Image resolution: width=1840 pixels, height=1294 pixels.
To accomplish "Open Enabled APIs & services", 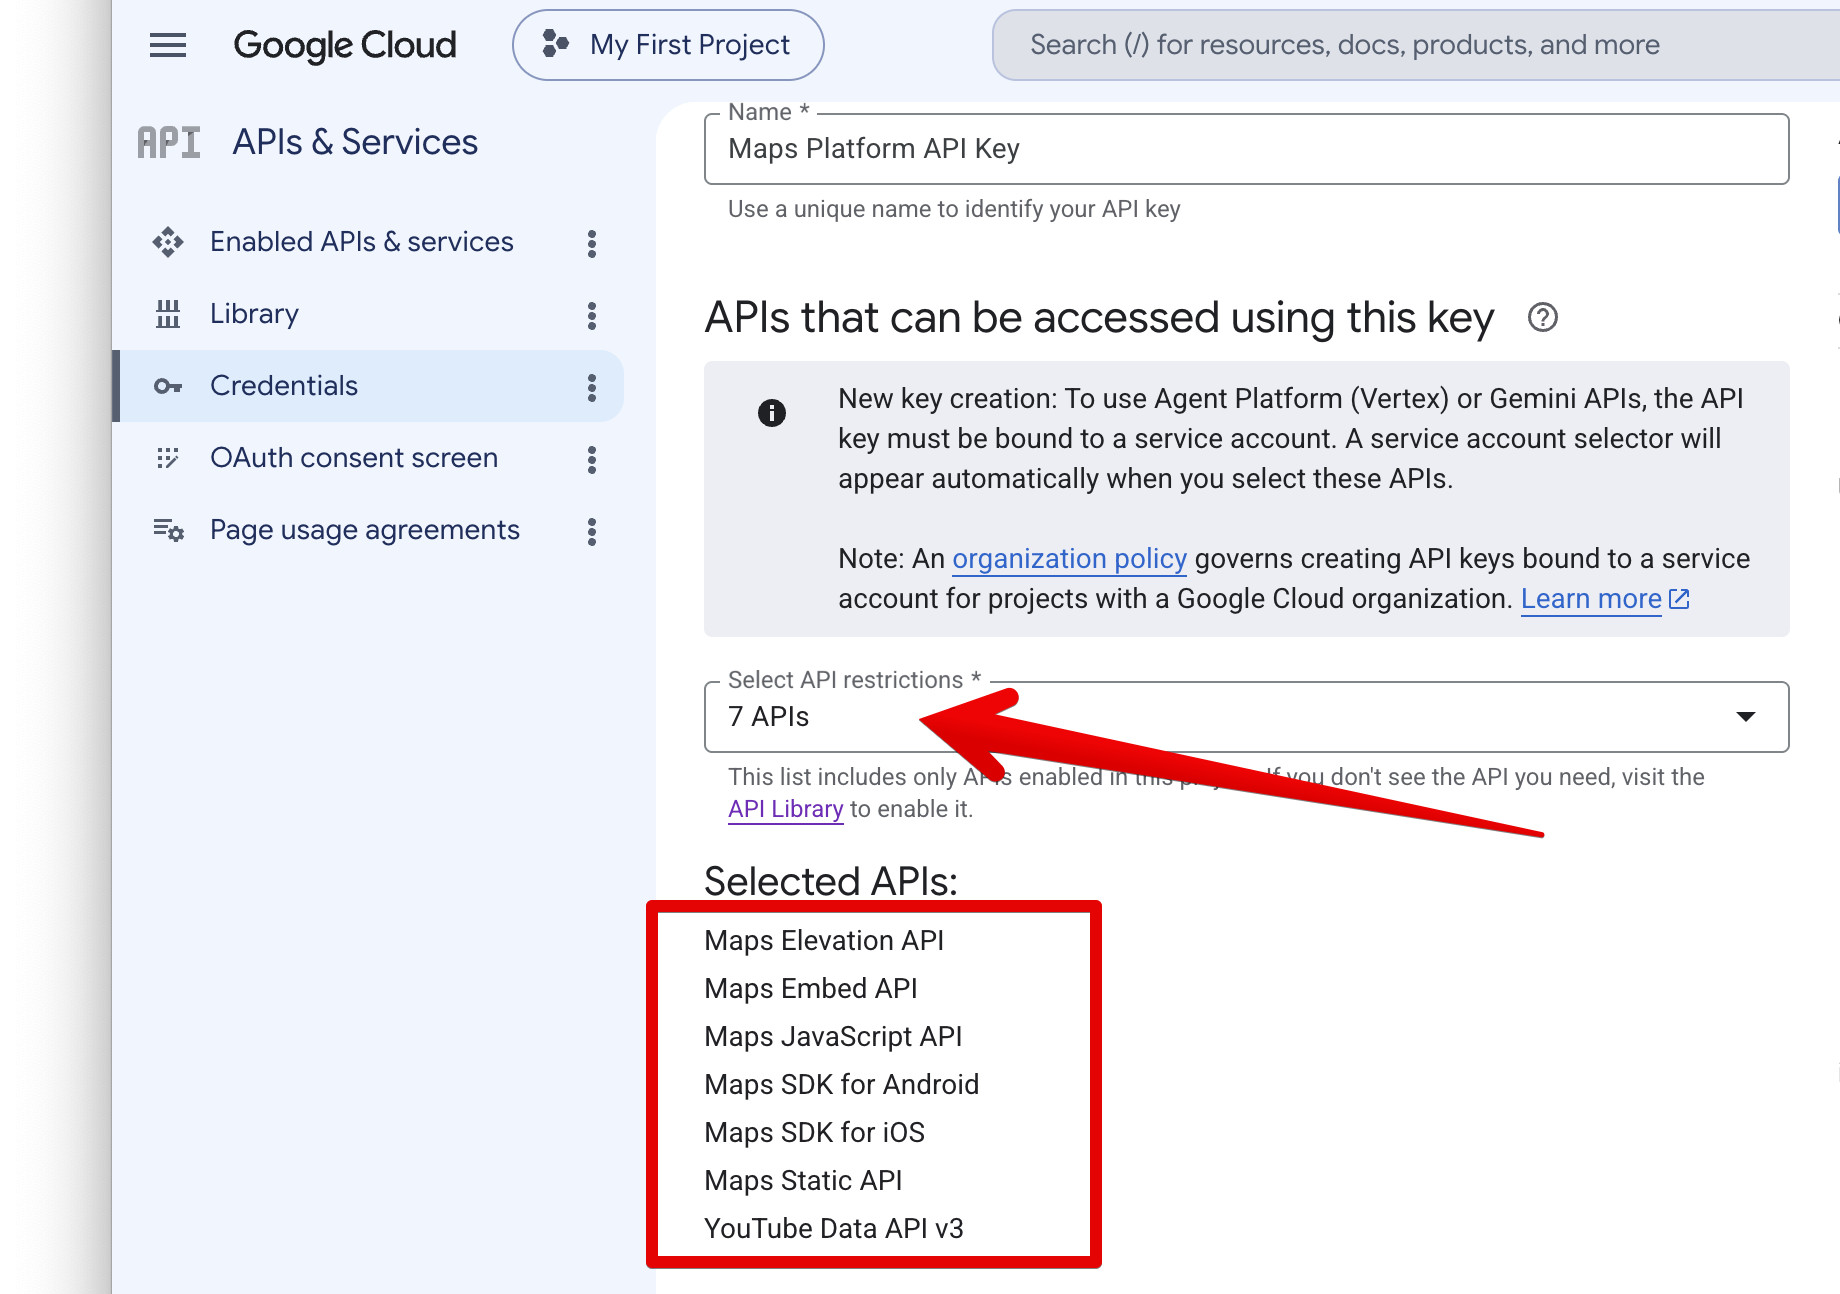I will [362, 242].
